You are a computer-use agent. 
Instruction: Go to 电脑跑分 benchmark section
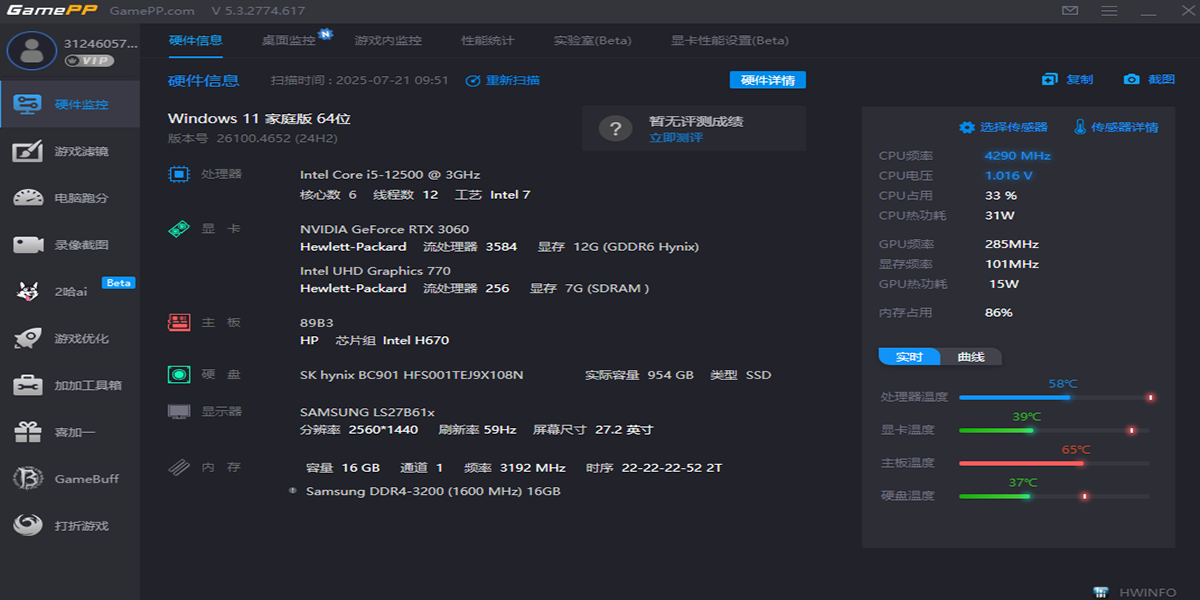(70, 198)
